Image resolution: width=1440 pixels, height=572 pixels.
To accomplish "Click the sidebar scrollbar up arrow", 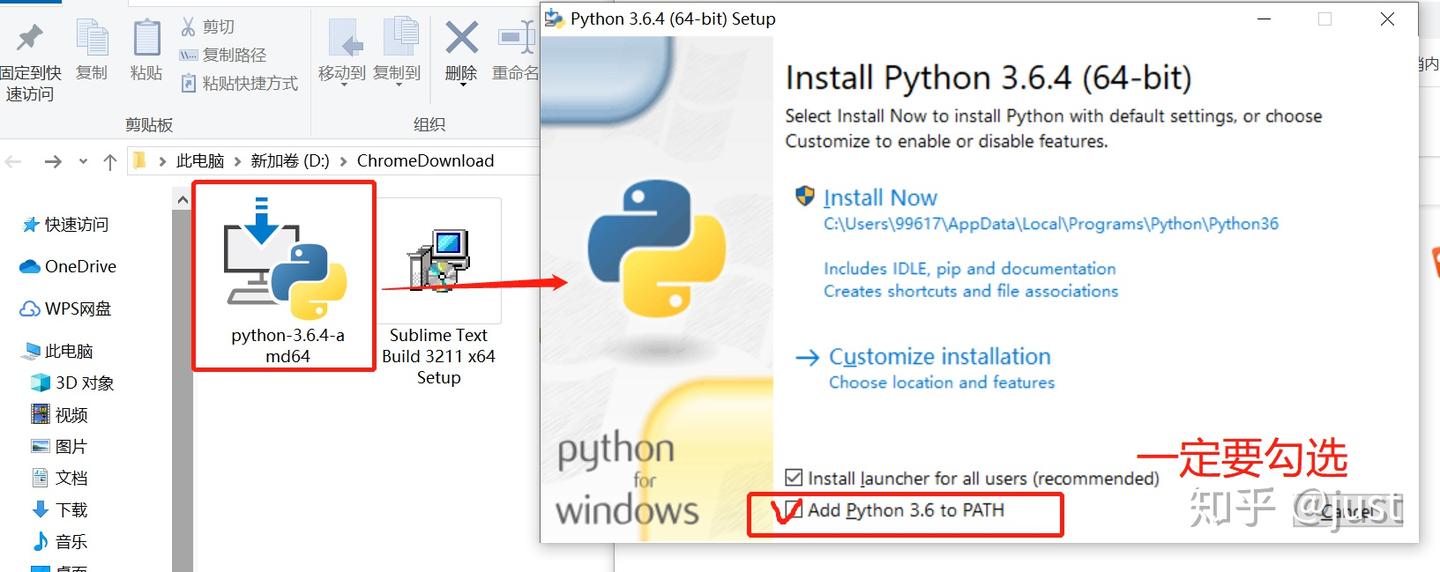I will tap(182, 200).
